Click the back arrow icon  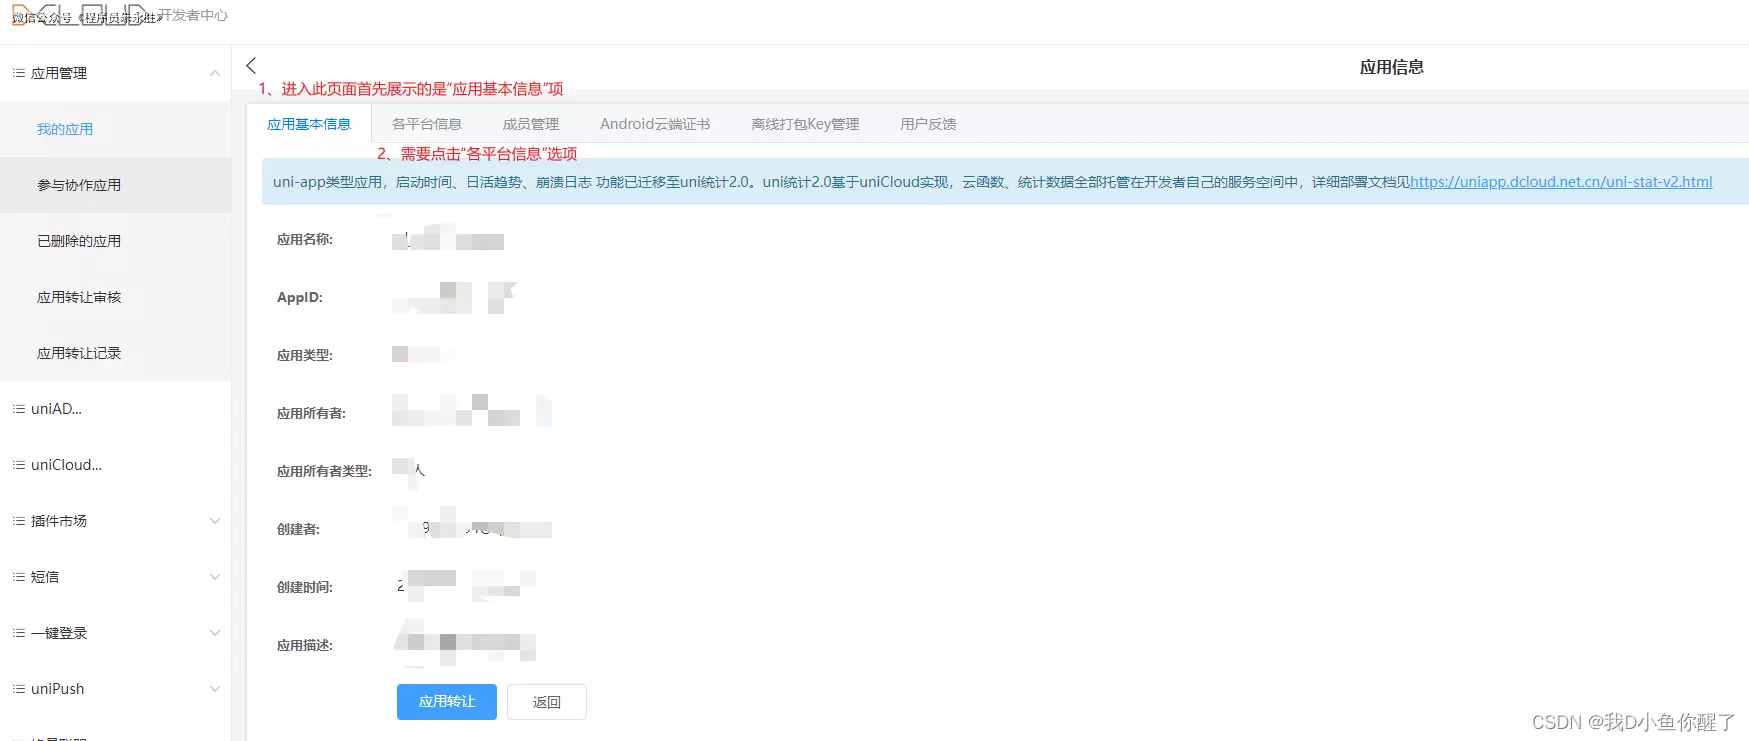(x=251, y=66)
